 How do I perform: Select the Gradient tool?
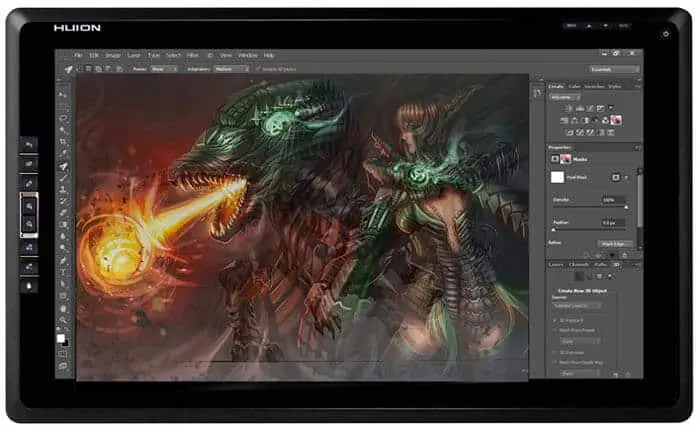[63, 224]
